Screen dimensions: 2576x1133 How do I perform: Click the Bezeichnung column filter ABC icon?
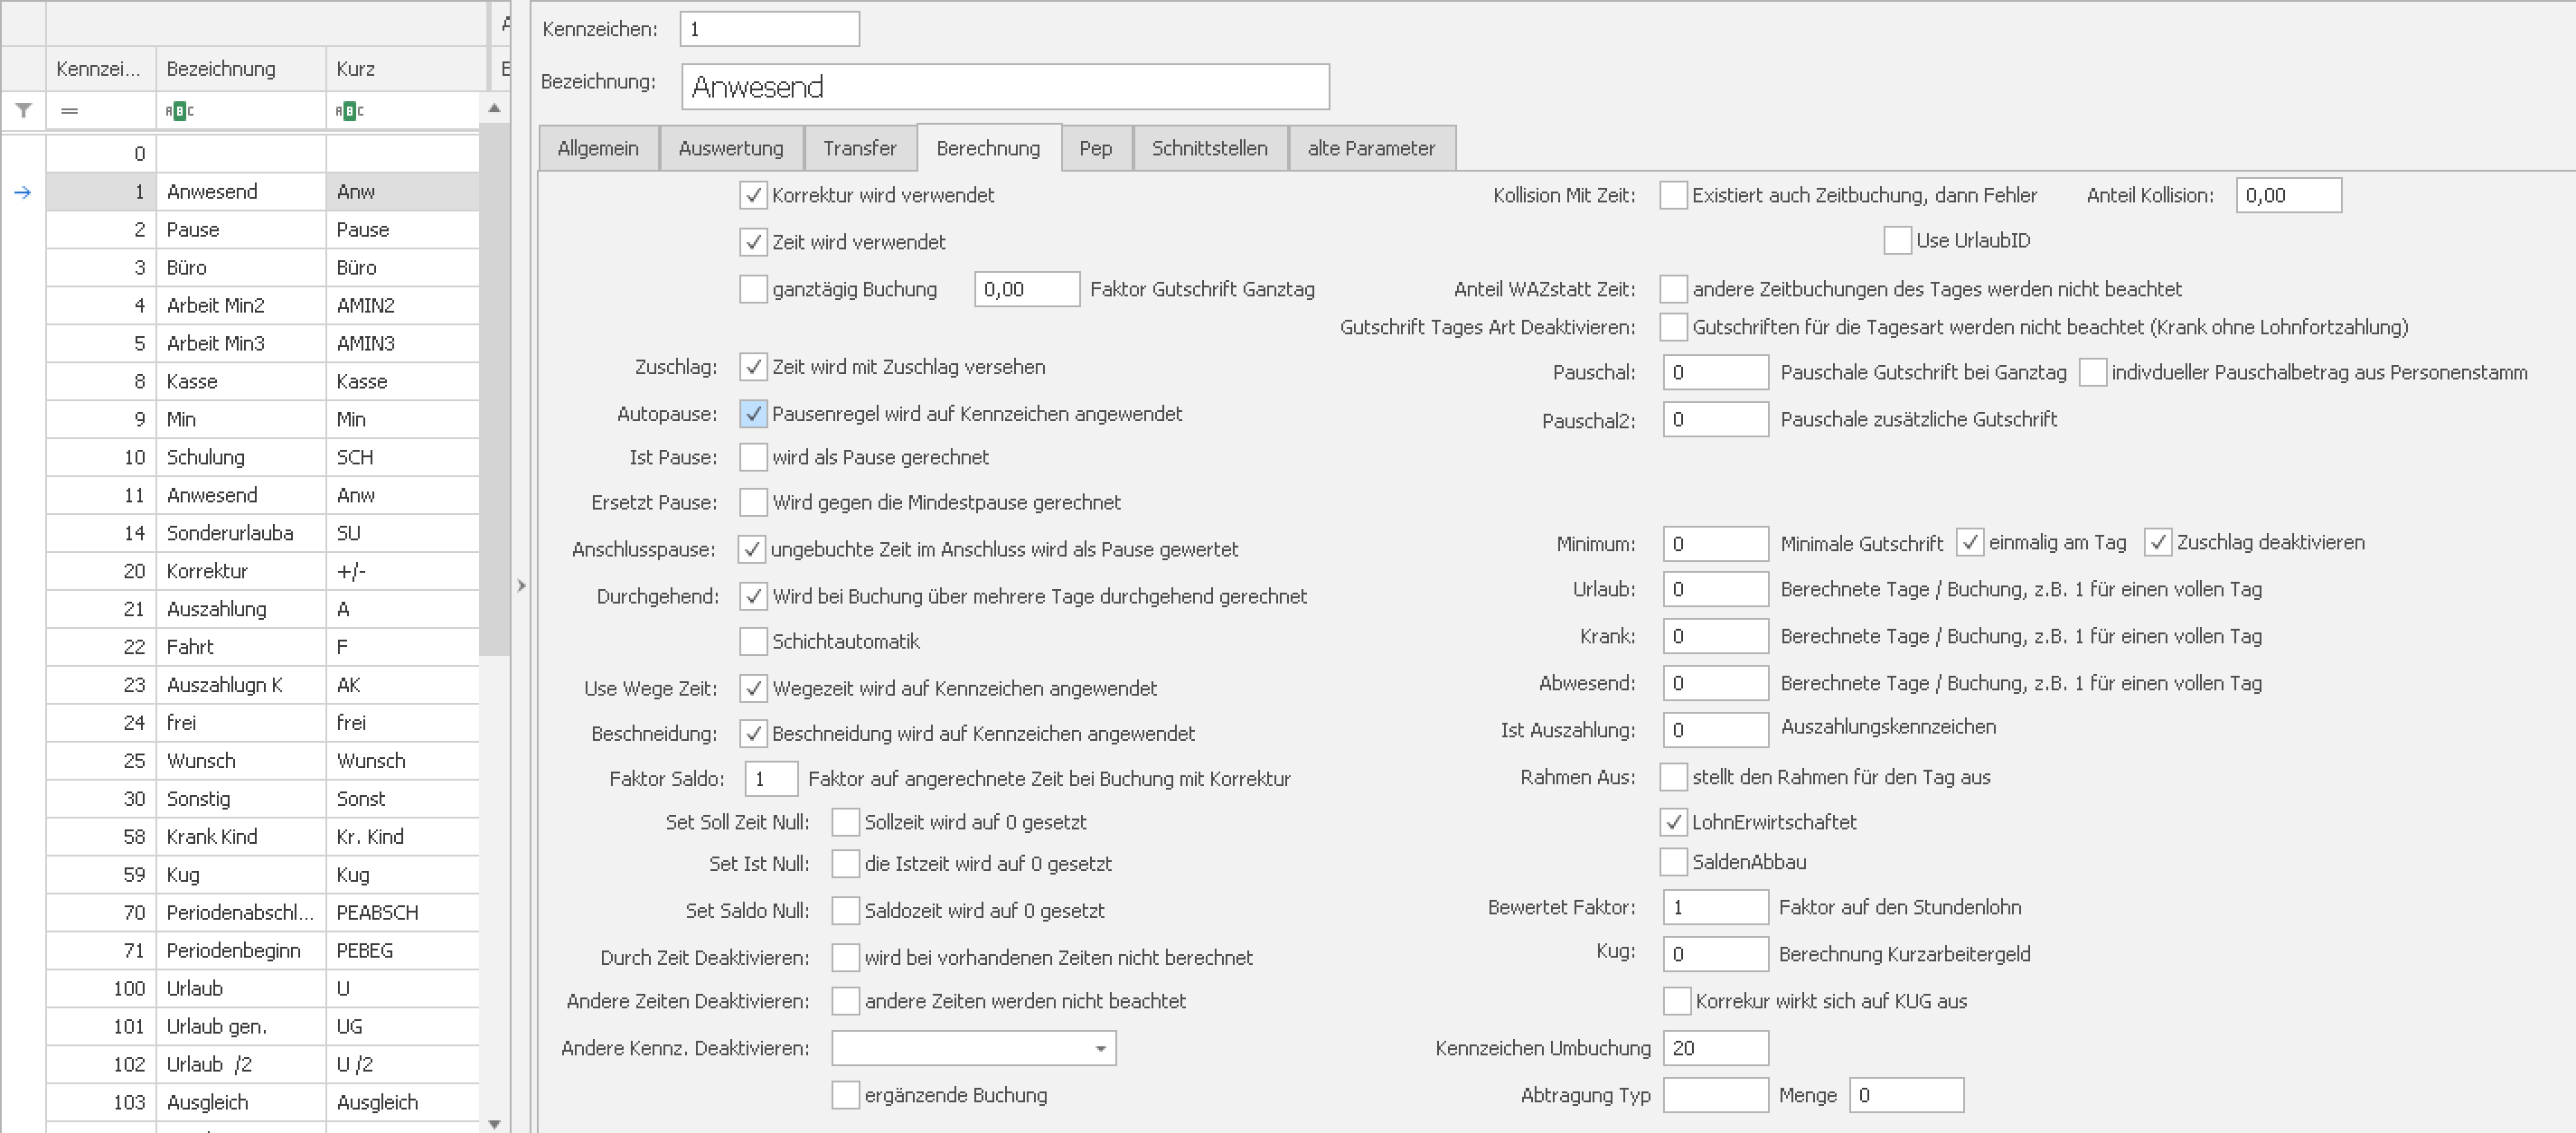point(180,111)
